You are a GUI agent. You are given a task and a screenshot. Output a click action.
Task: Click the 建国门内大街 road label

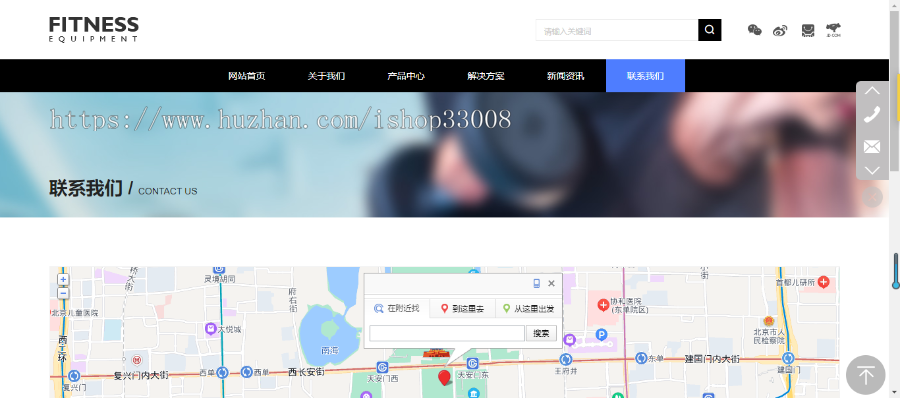pos(712,359)
